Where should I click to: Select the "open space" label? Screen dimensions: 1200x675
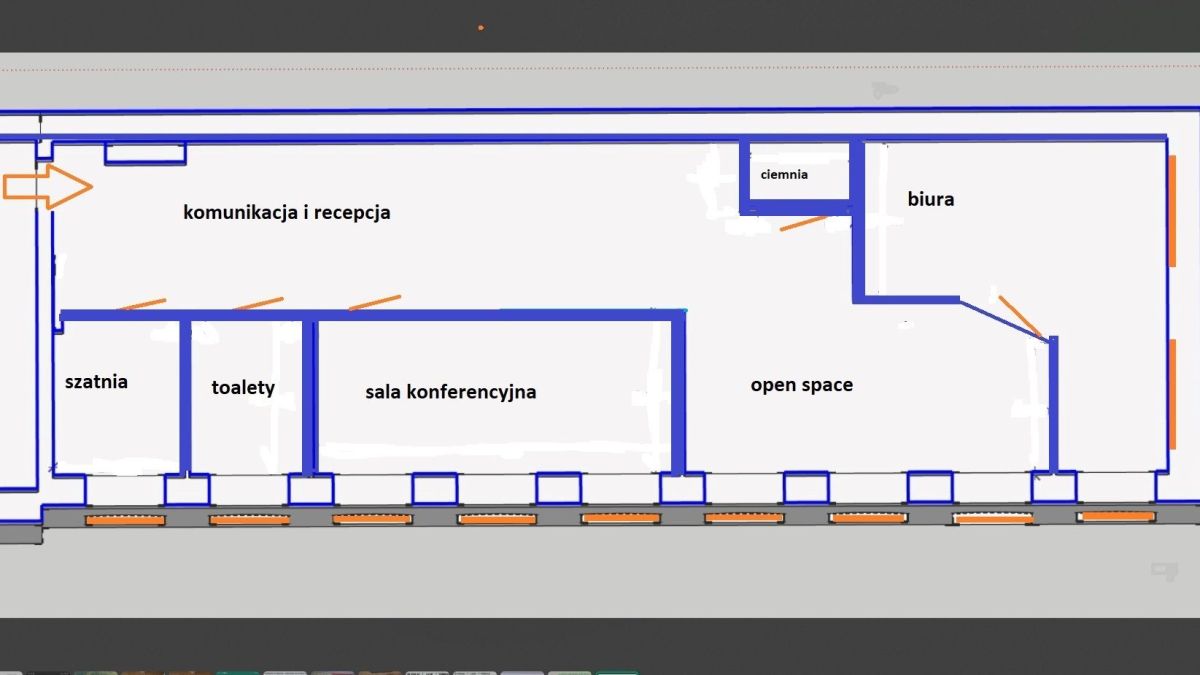tap(801, 385)
